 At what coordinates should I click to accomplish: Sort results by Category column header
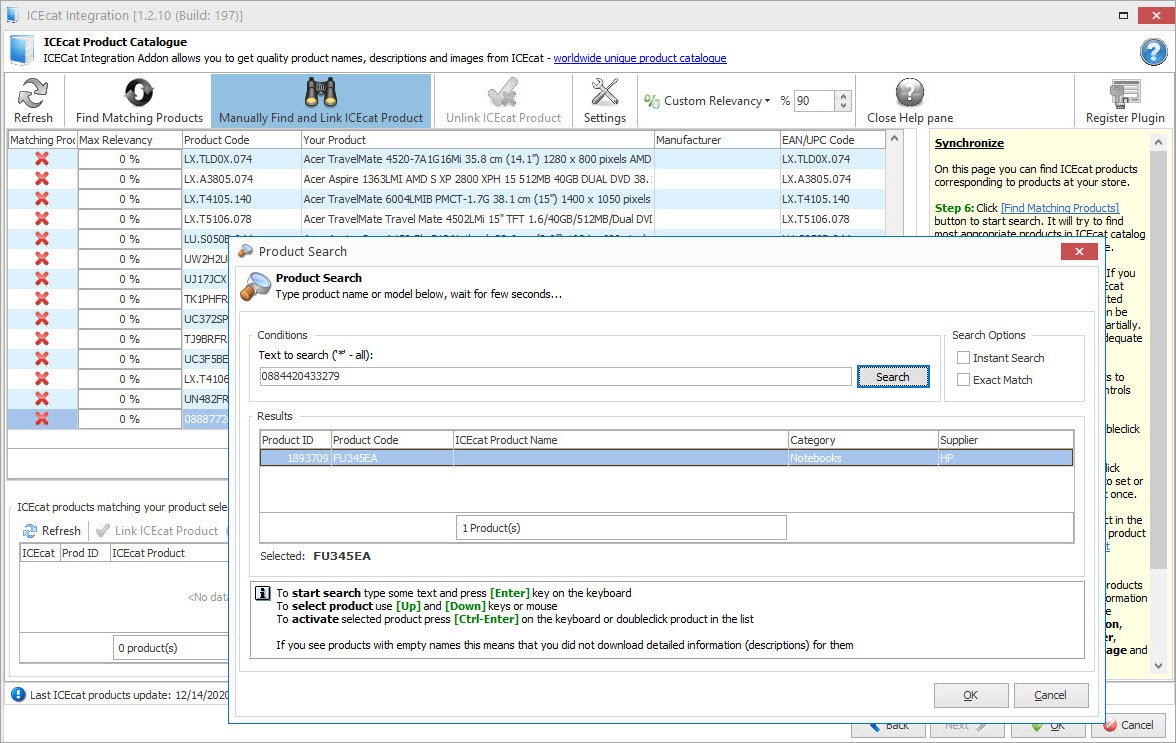[862, 440]
